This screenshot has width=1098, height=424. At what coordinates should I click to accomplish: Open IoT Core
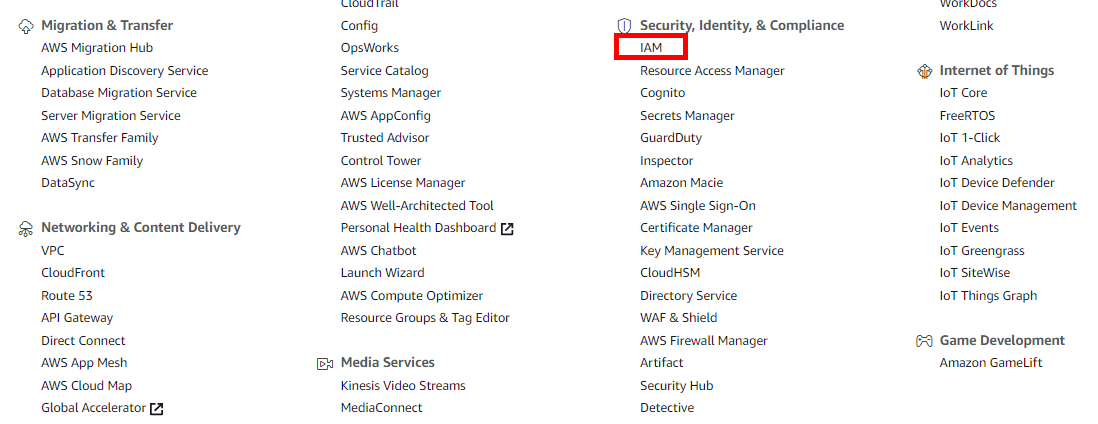coord(963,93)
